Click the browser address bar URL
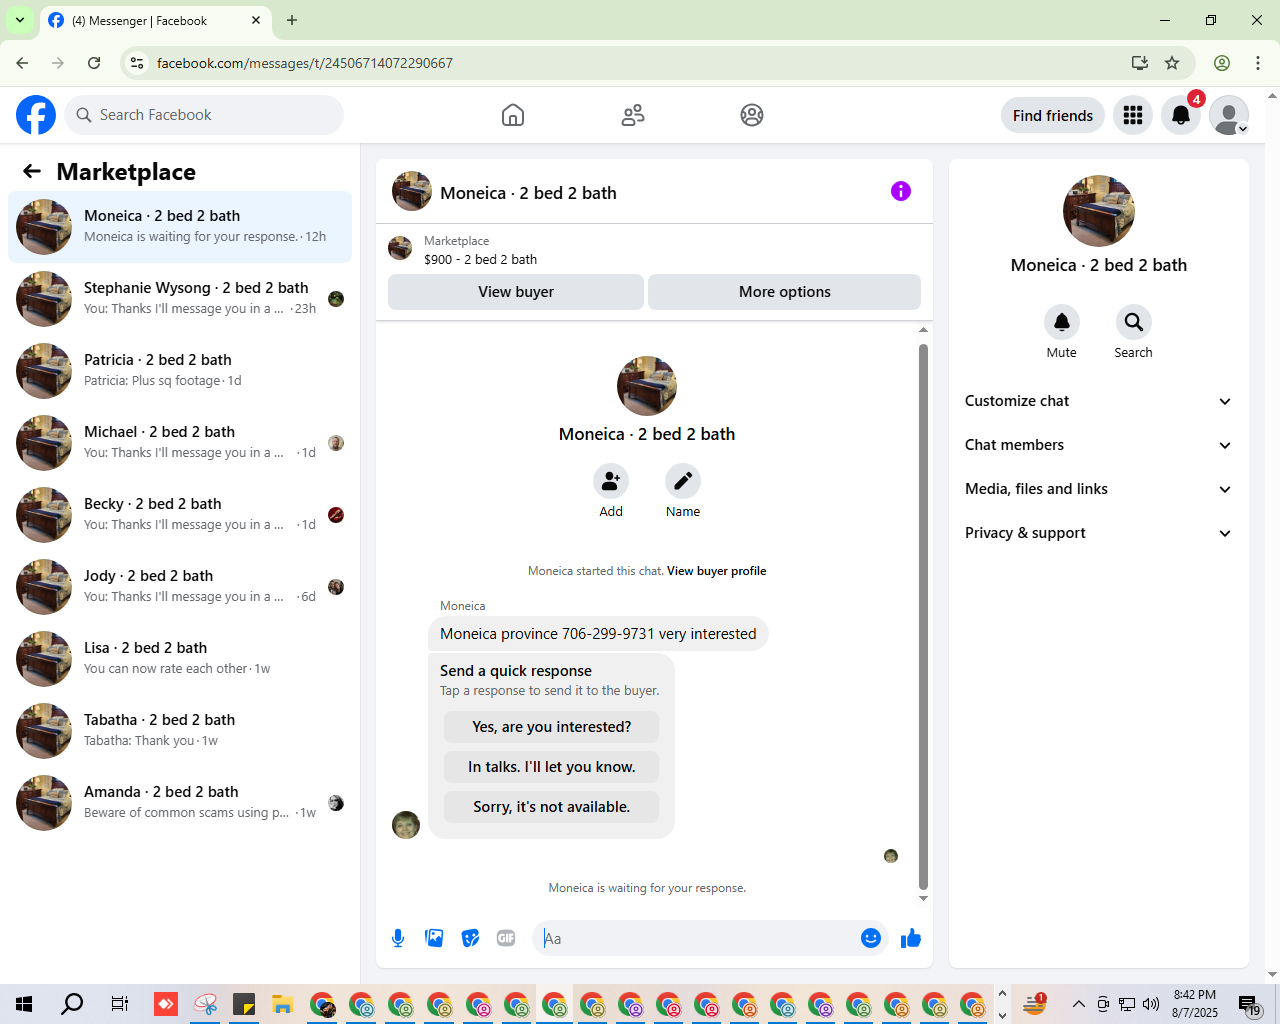The image size is (1280, 1024). click(305, 63)
